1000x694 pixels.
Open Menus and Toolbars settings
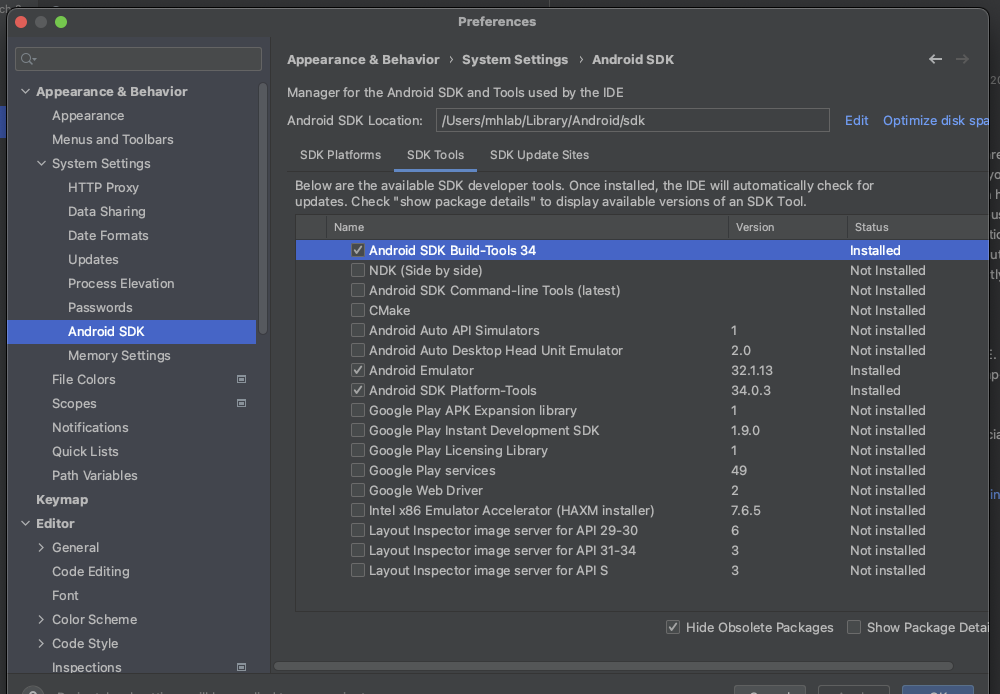pyautogui.click(x=113, y=139)
